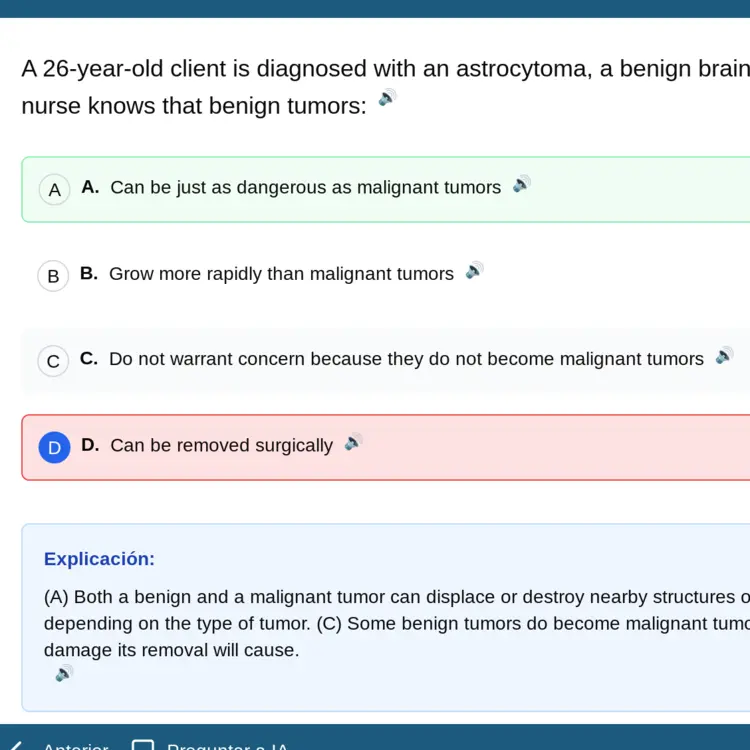Go to the Anterior question
The height and width of the screenshot is (750, 750).
click(x=76, y=746)
